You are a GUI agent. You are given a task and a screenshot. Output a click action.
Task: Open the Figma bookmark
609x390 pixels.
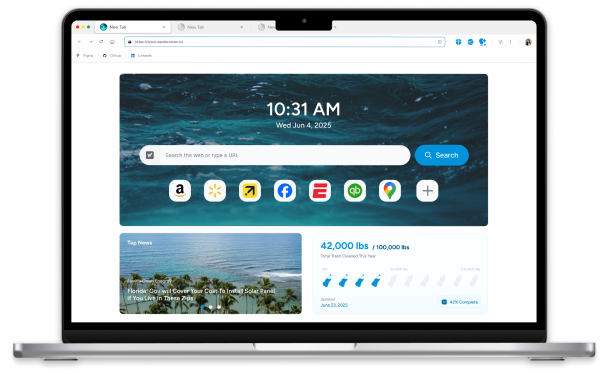(85, 56)
